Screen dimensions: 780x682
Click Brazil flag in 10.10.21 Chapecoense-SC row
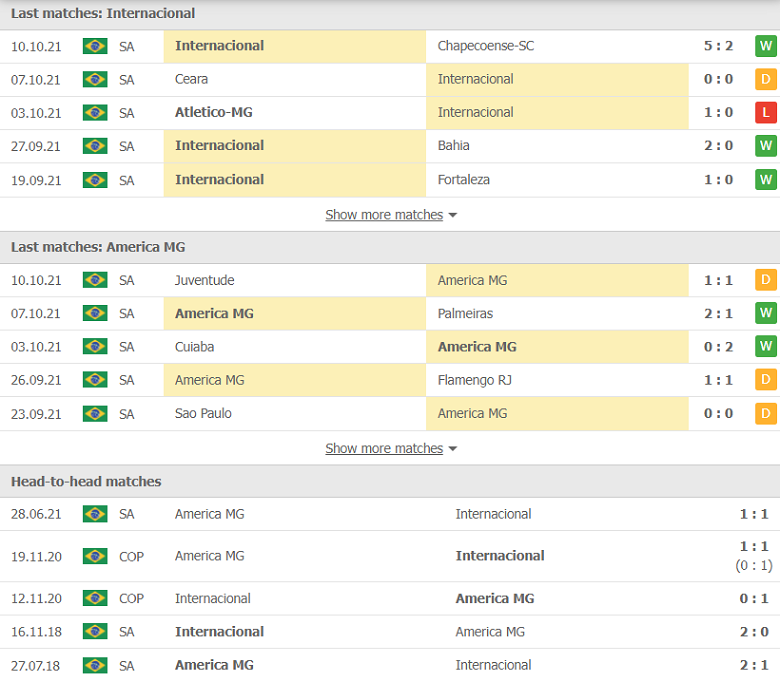[95, 46]
